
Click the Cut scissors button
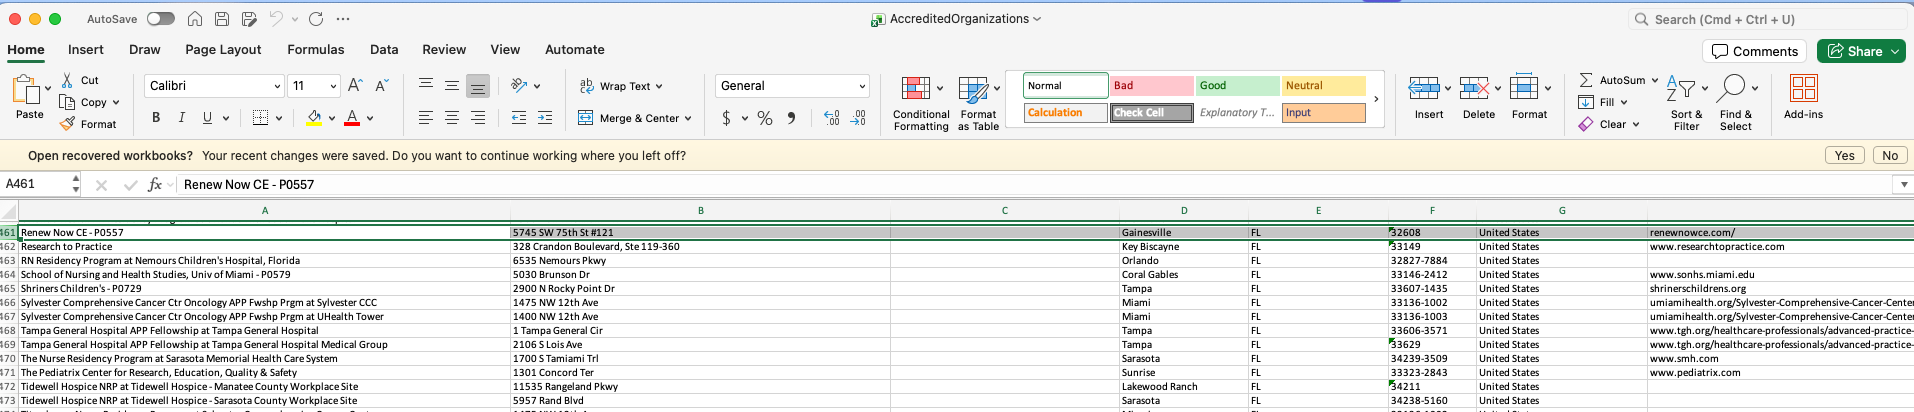[x=80, y=80]
